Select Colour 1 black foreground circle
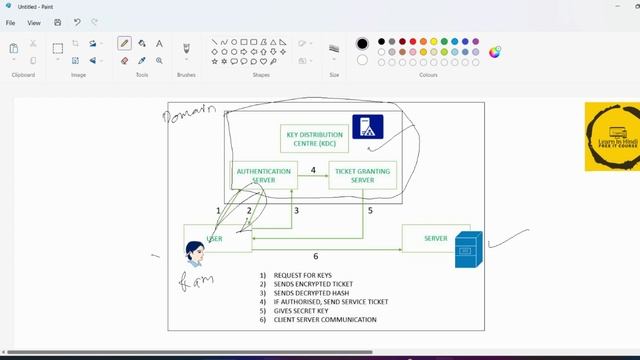The image size is (640, 360). point(362,44)
